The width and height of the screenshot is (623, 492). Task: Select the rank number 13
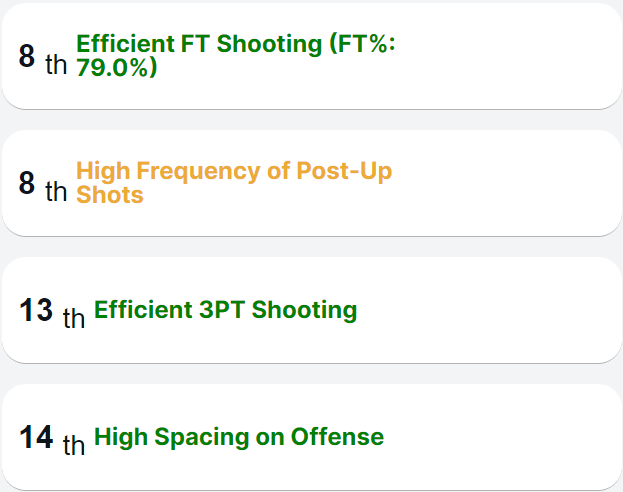pyautogui.click(x=36, y=310)
